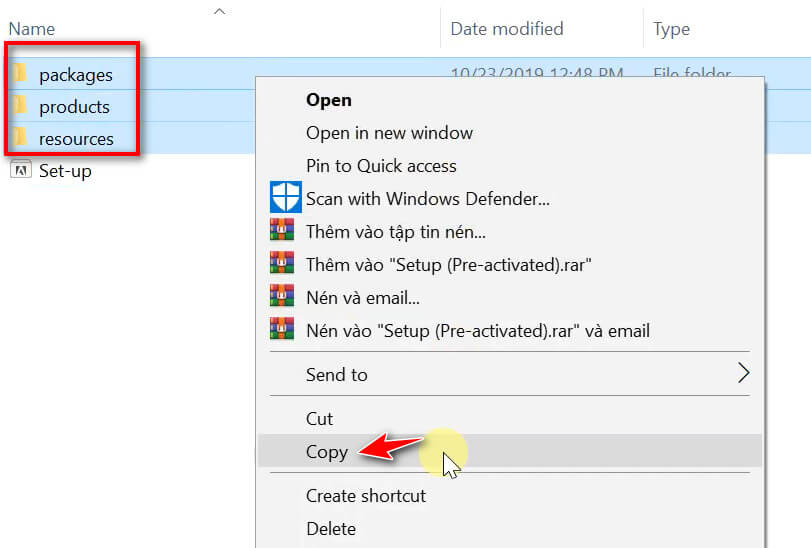Select Create shortcut menu entry

tap(365, 496)
